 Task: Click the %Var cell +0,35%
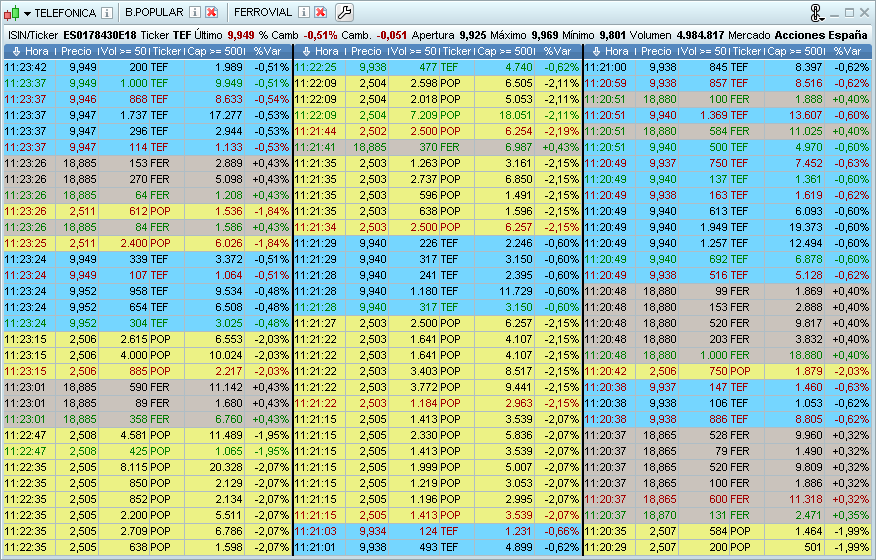[848, 515]
